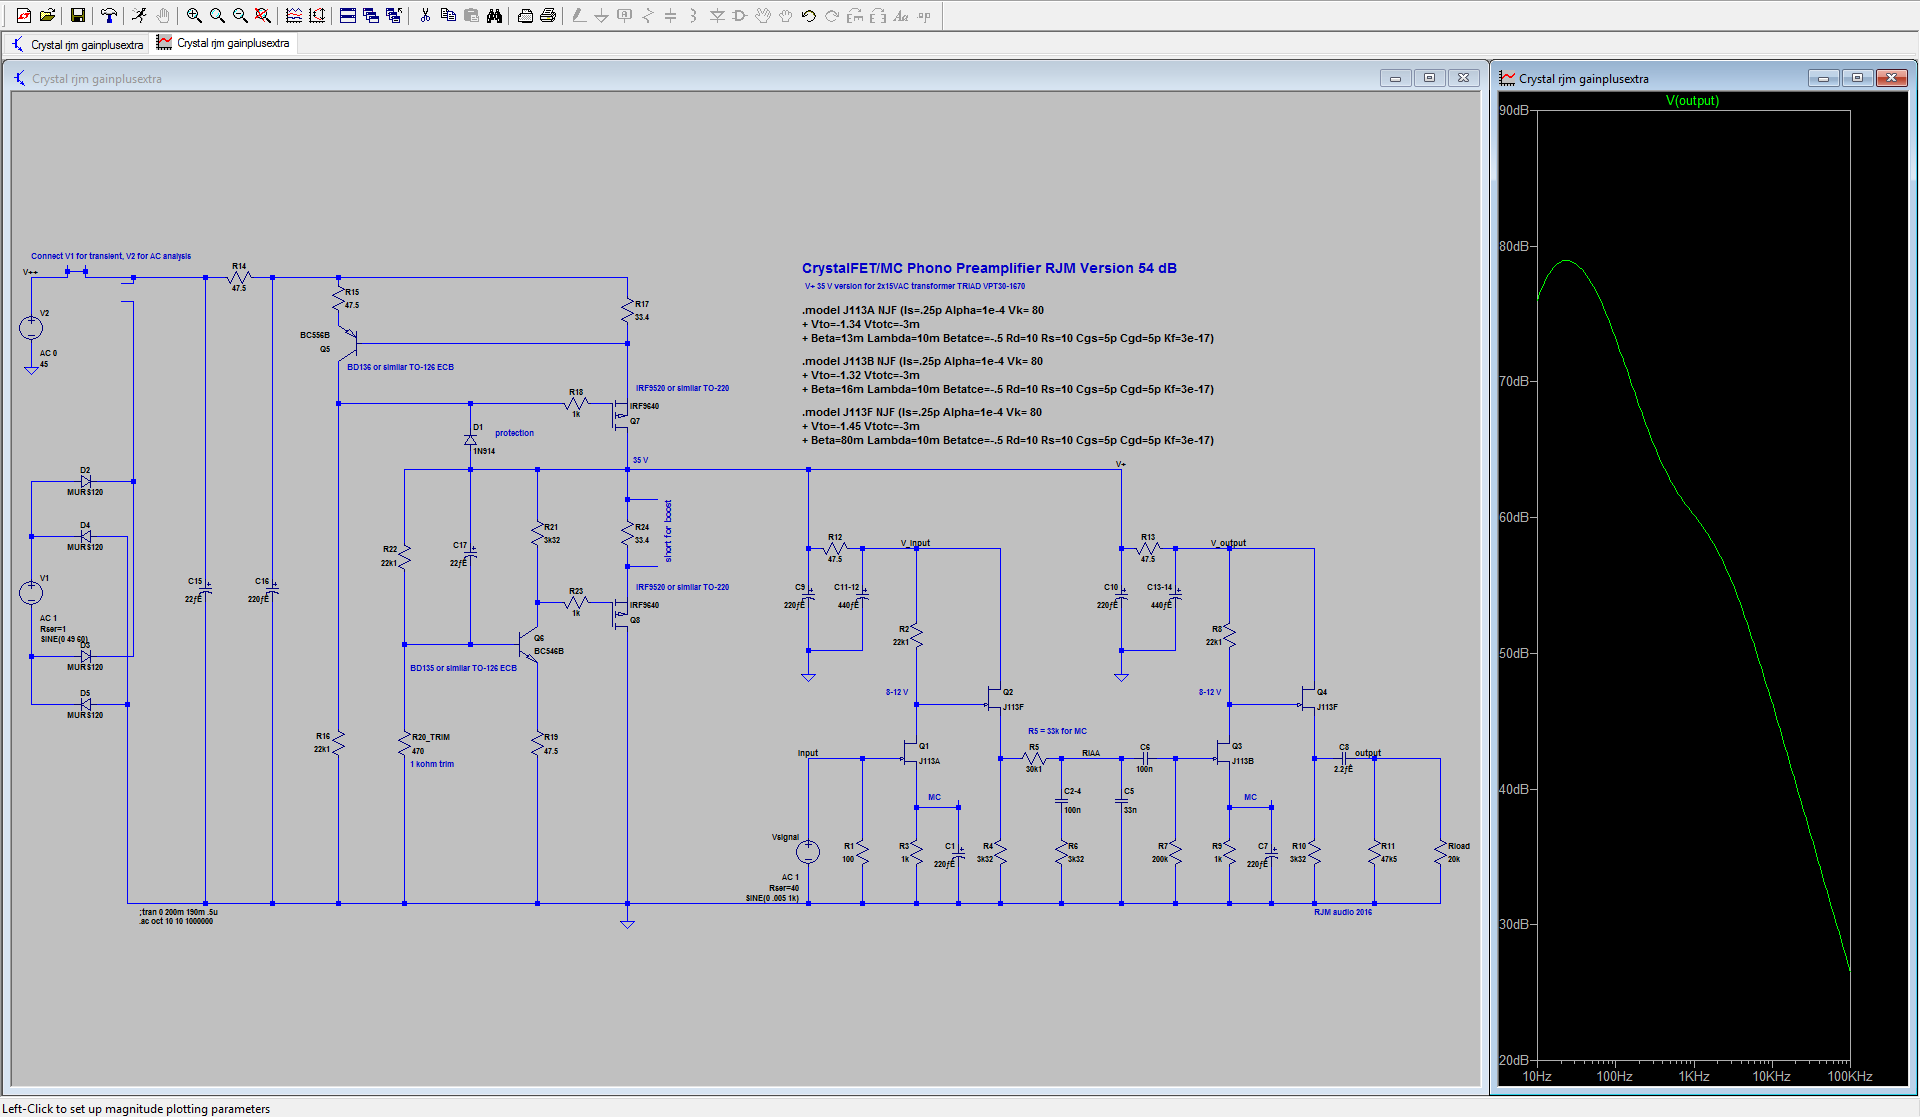This screenshot has width=1920, height=1117.
Task: Click the Rload 20k resistor label
Action: [1458, 852]
